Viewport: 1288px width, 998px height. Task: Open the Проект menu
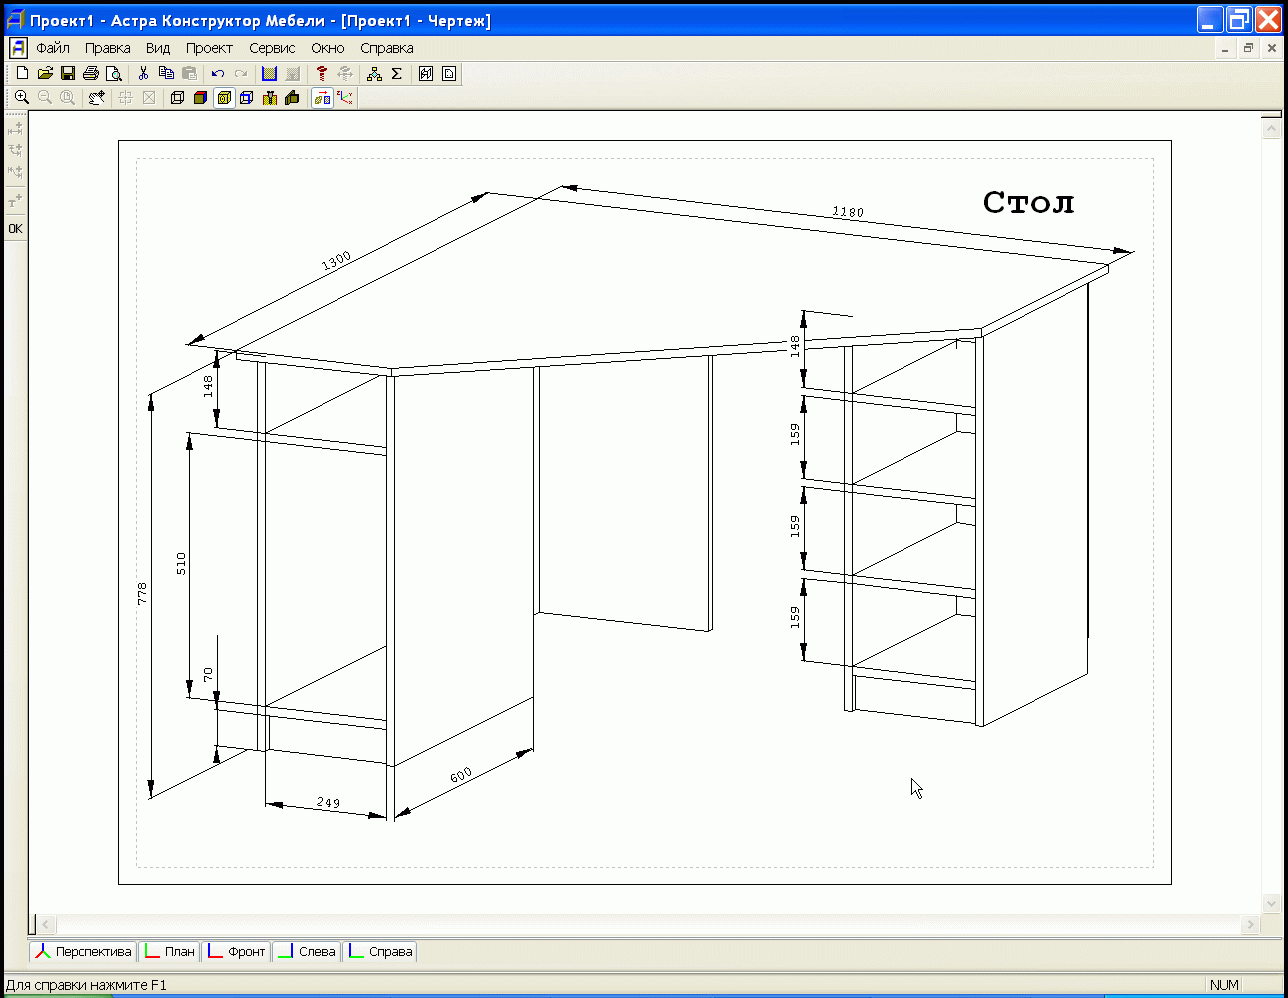pos(209,48)
